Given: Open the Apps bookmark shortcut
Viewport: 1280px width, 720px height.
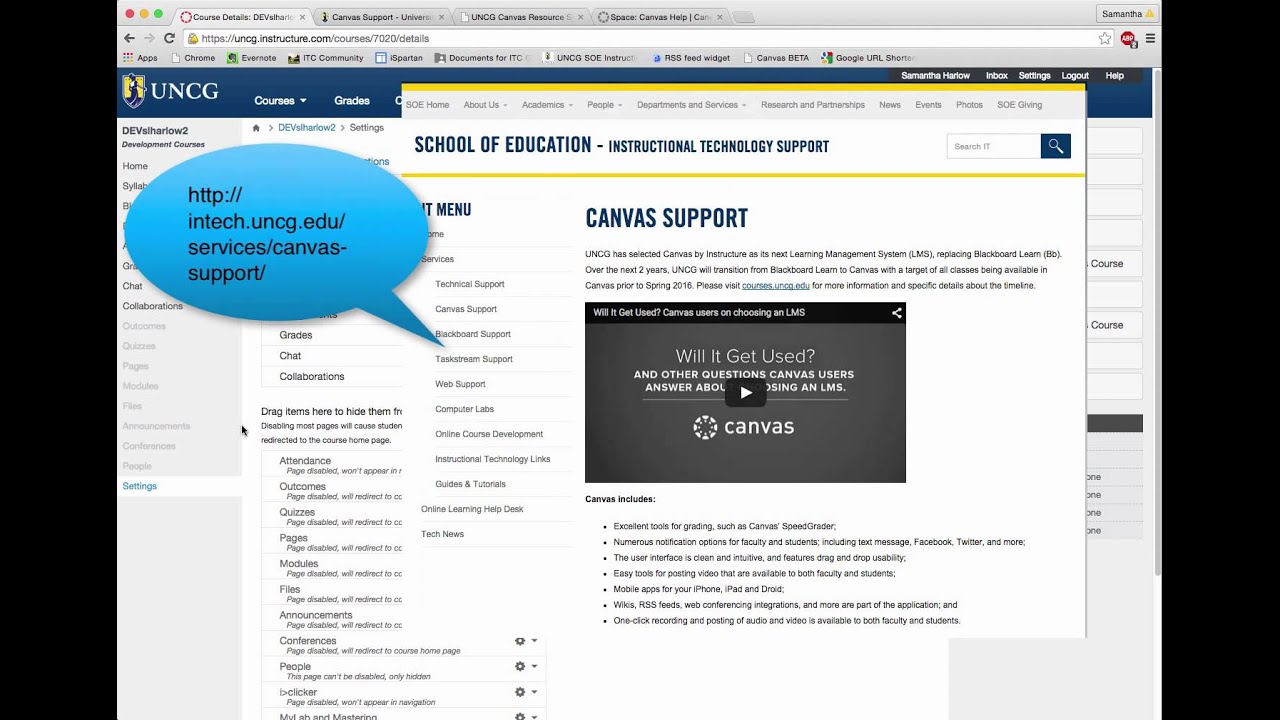Looking at the screenshot, I should (140, 58).
